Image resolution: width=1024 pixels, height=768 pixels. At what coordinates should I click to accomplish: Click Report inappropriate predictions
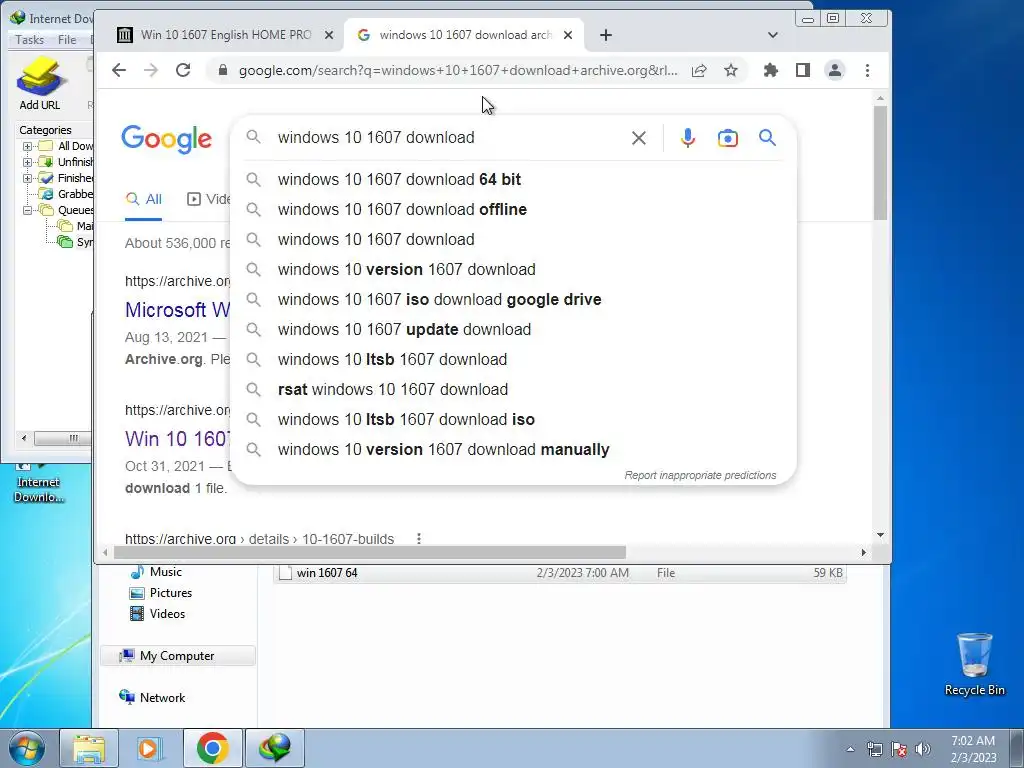click(700, 475)
